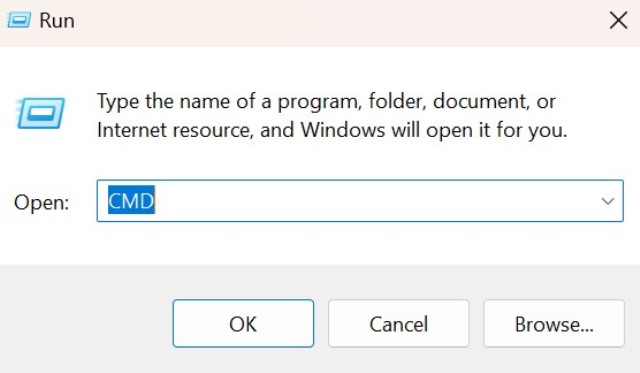Click gray footer area left of OK
640x373 pixels.
click(x=86, y=322)
